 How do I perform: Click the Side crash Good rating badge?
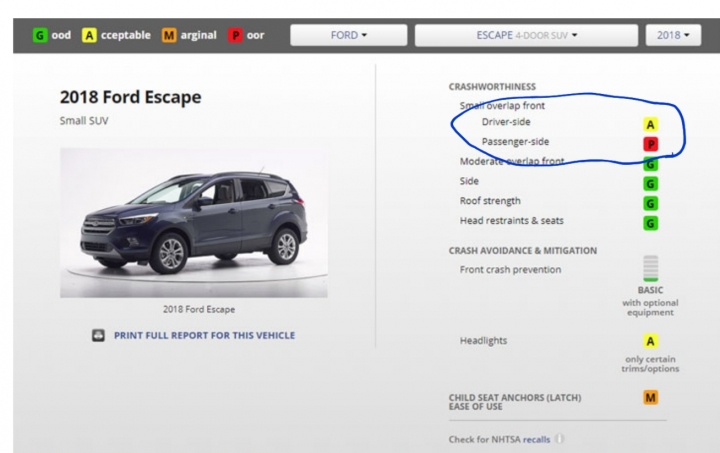650,184
